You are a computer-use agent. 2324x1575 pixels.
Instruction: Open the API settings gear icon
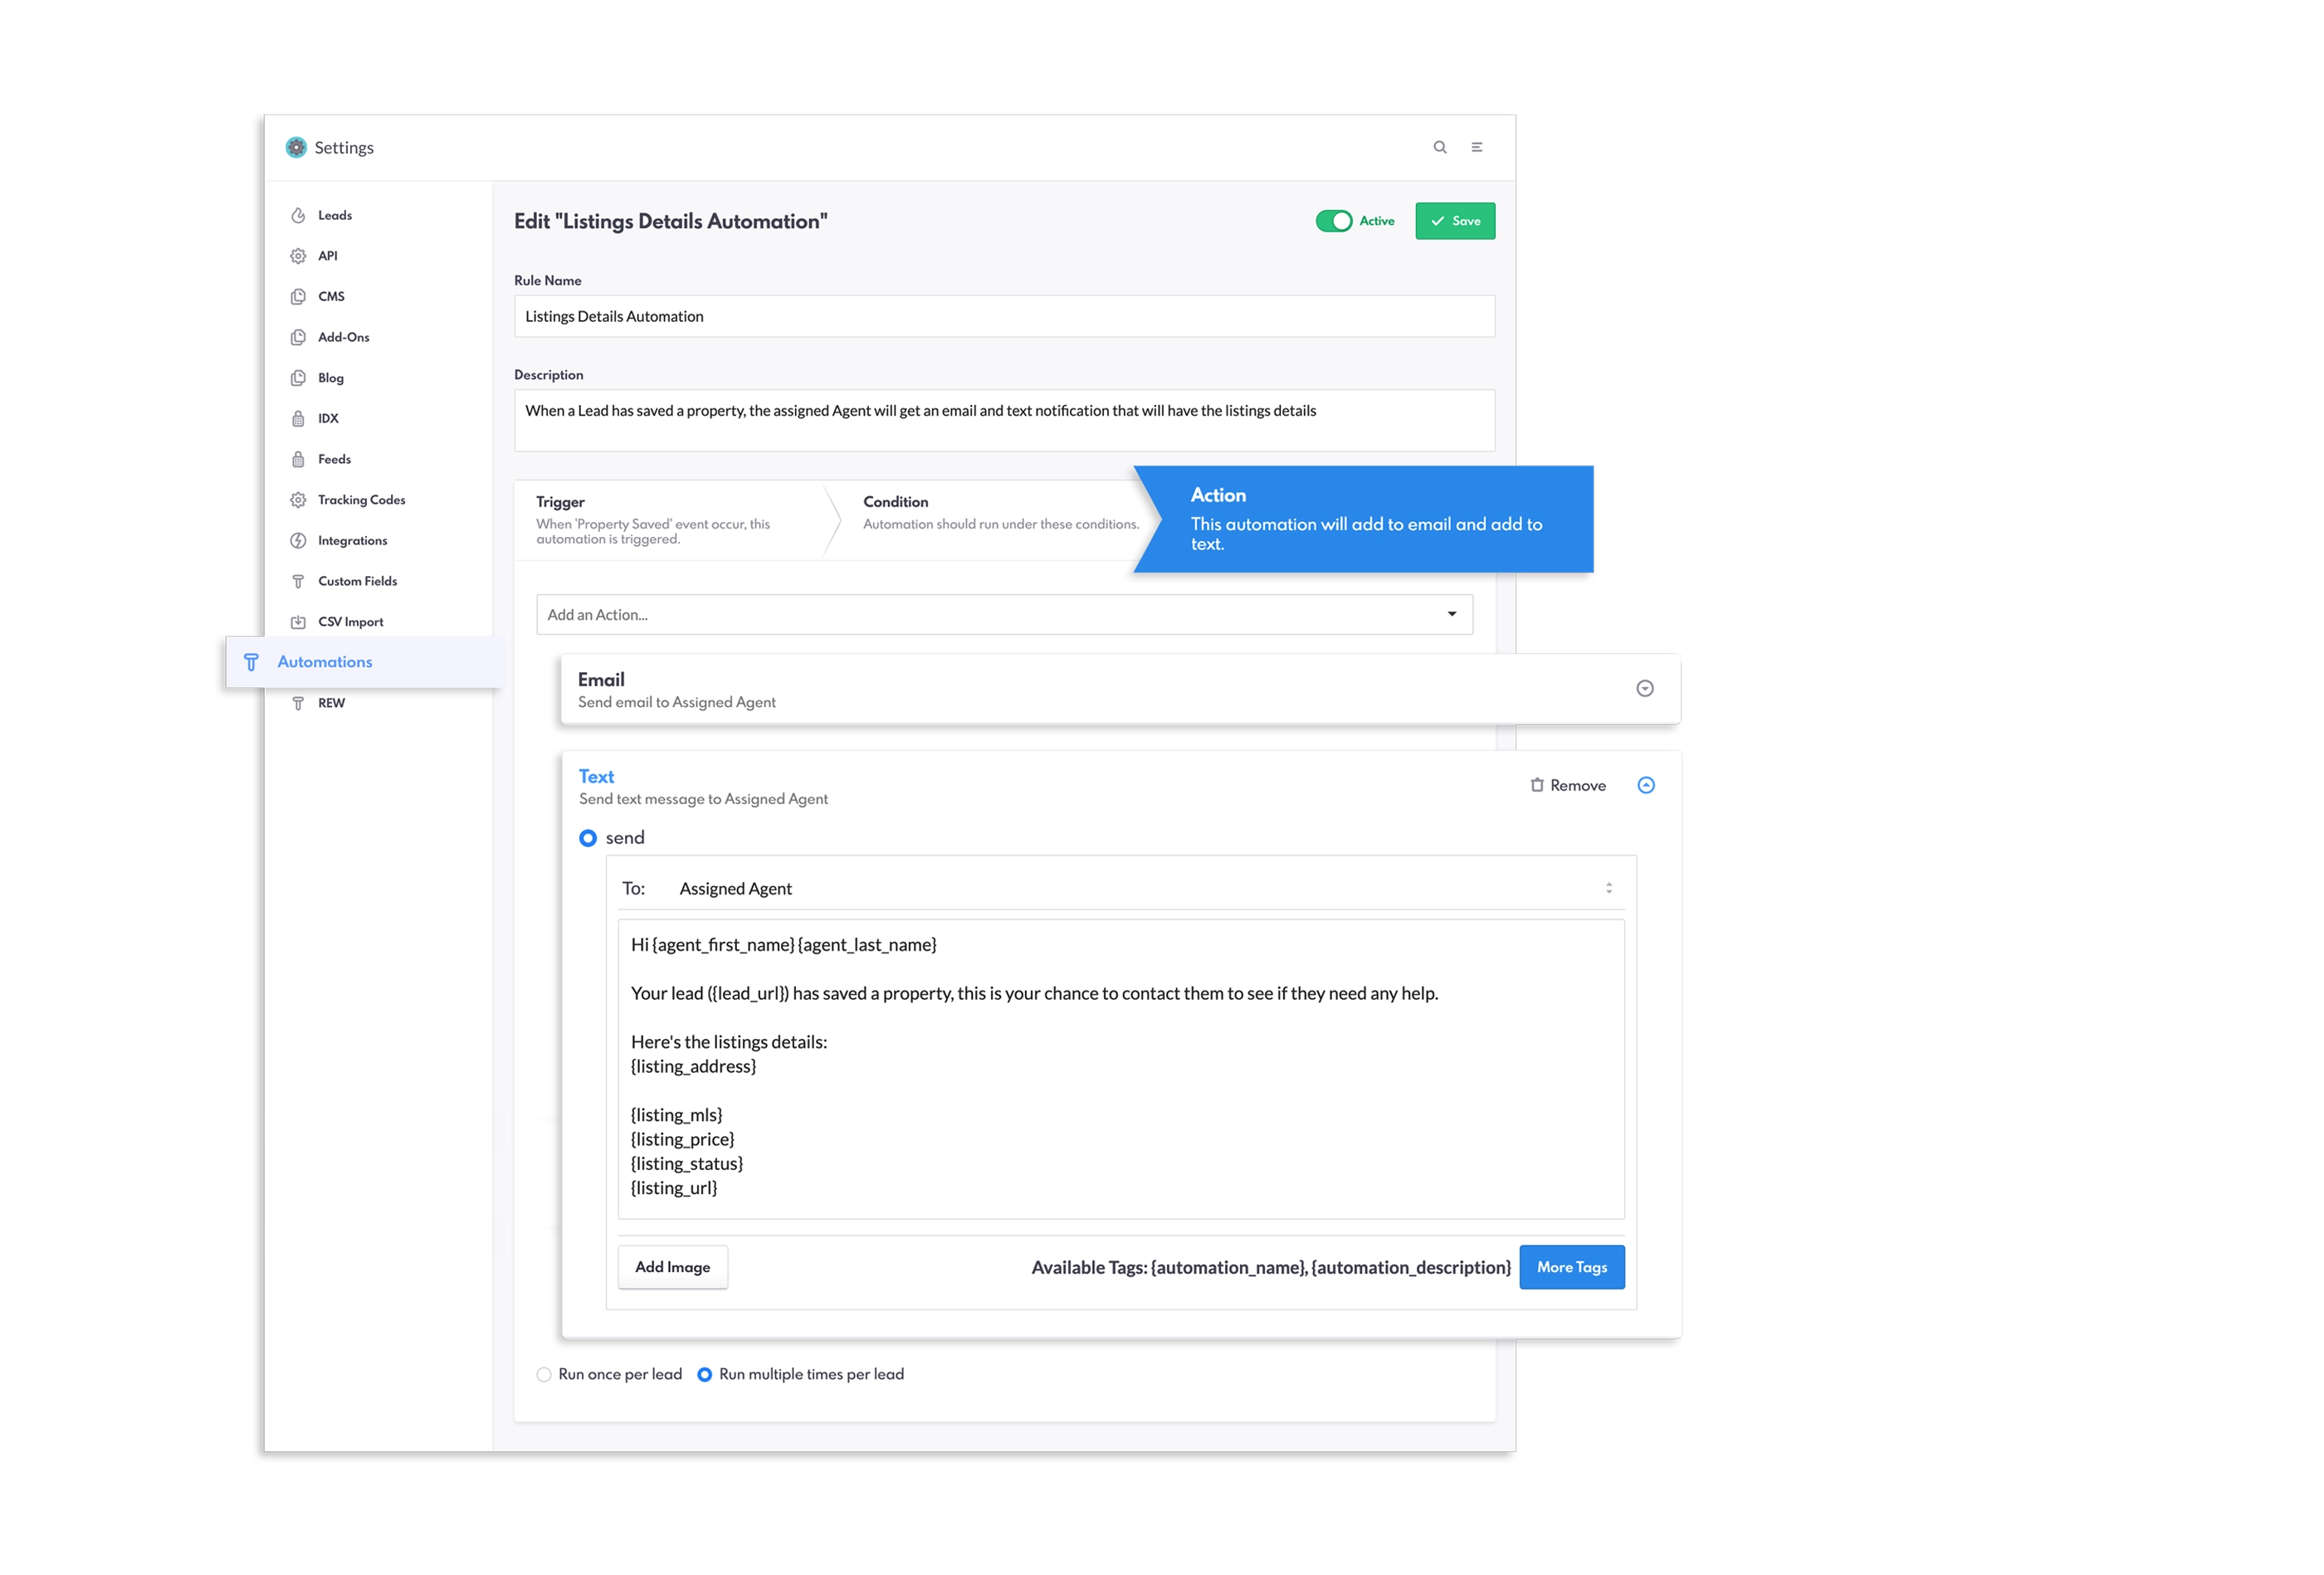tap(297, 255)
